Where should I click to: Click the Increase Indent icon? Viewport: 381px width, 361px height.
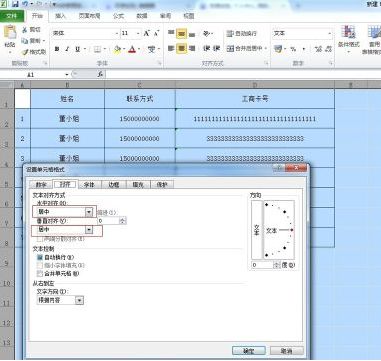coord(216,49)
